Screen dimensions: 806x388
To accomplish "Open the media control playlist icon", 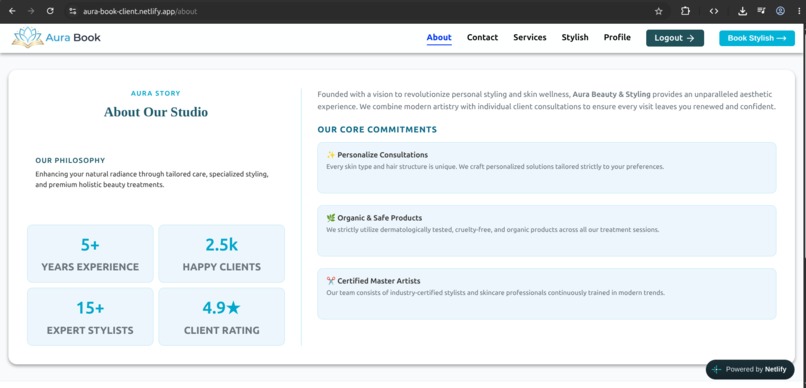I will (761, 11).
